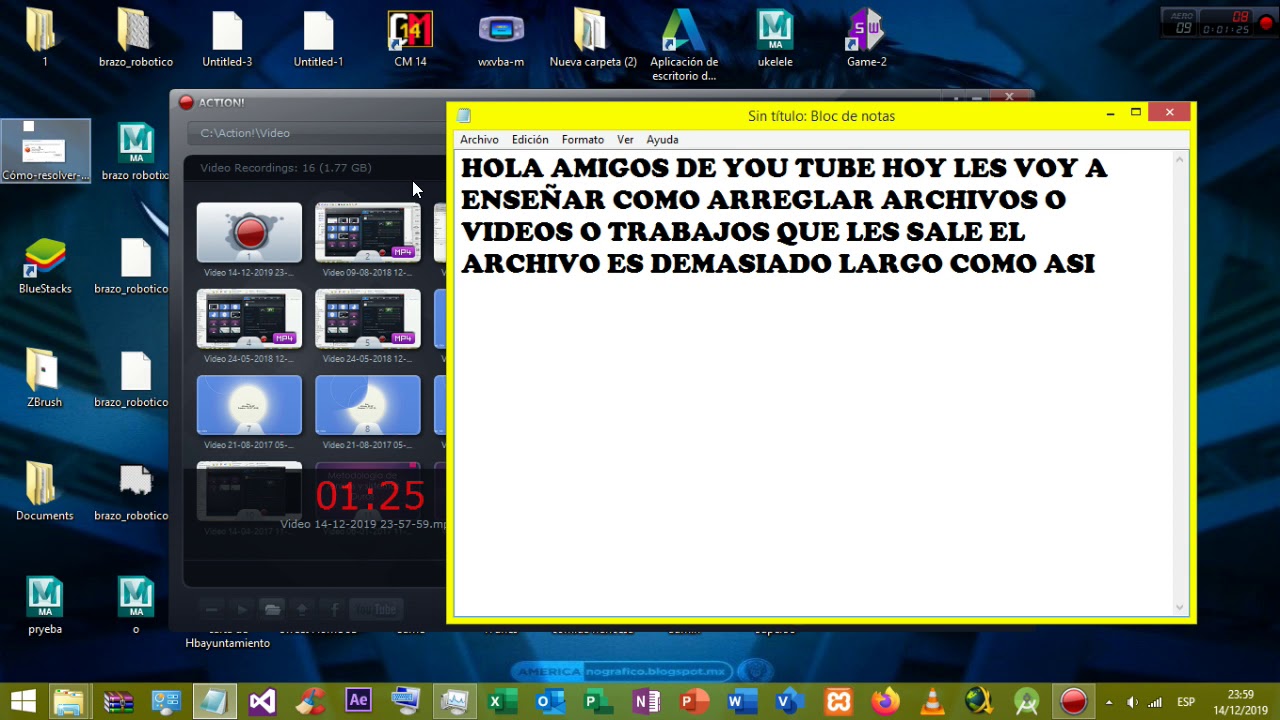The image size is (1280, 720).
Task: Open Untitled-3 file on desktop
Action: (227, 39)
